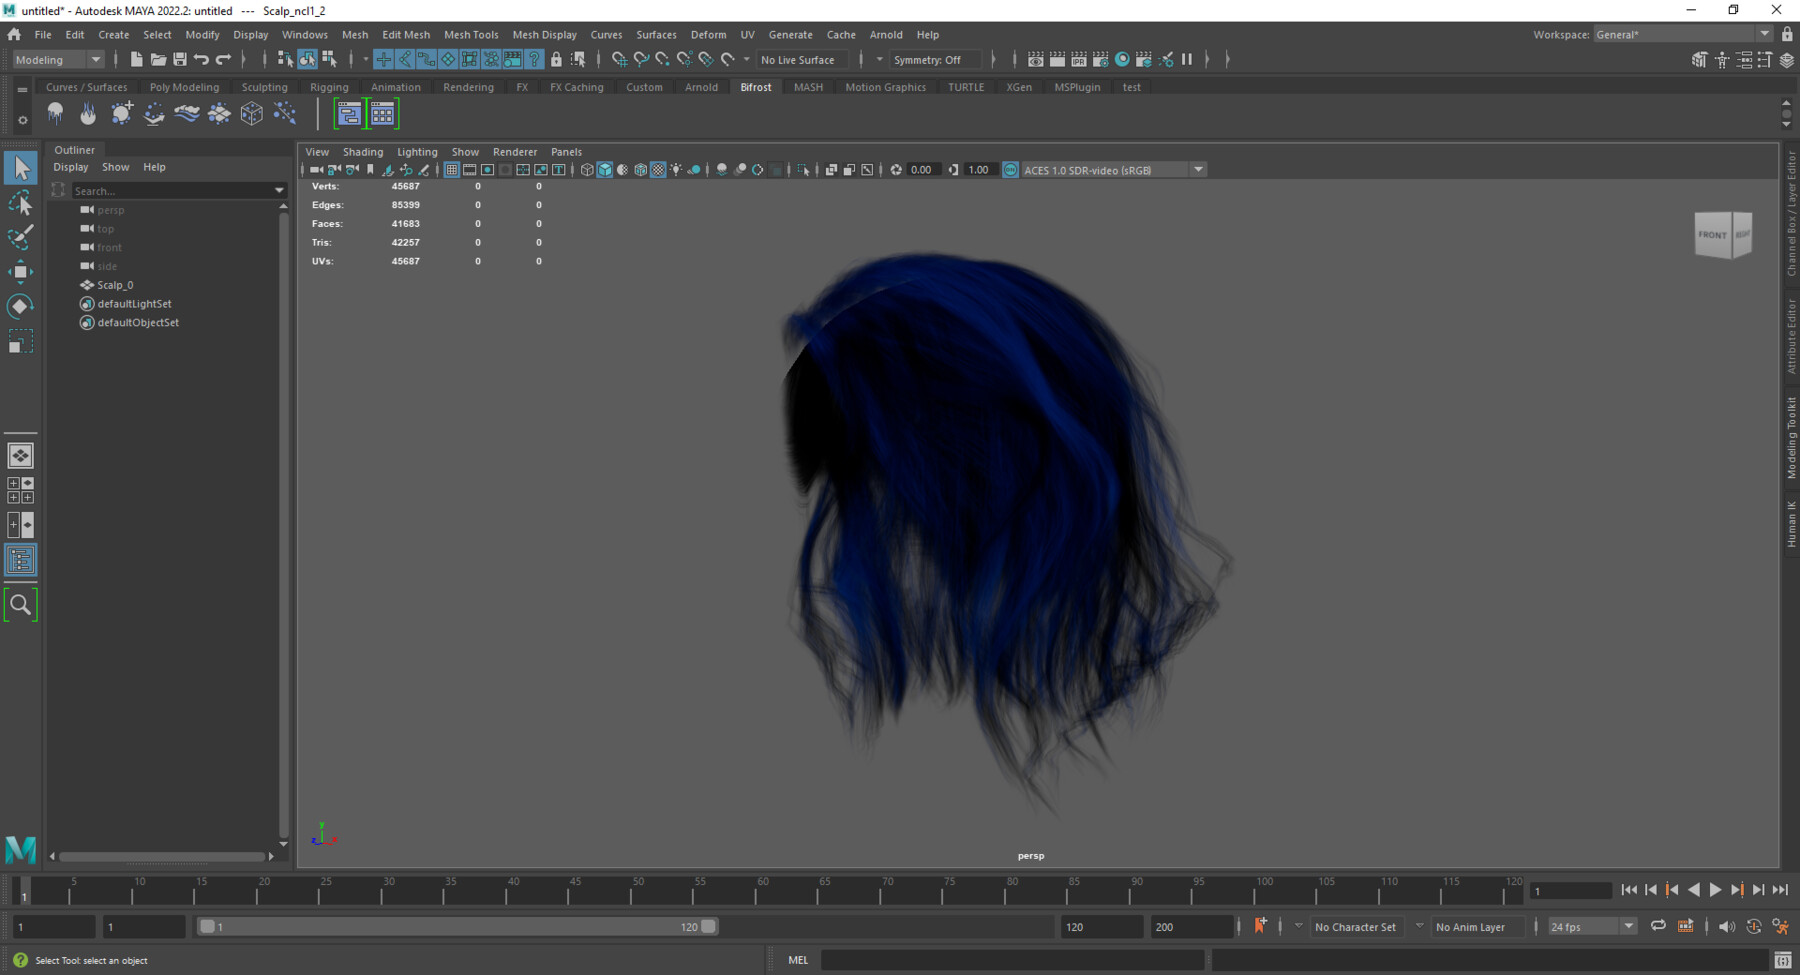
Task: Open the Workspace General dropdown
Action: (x=1683, y=34)
